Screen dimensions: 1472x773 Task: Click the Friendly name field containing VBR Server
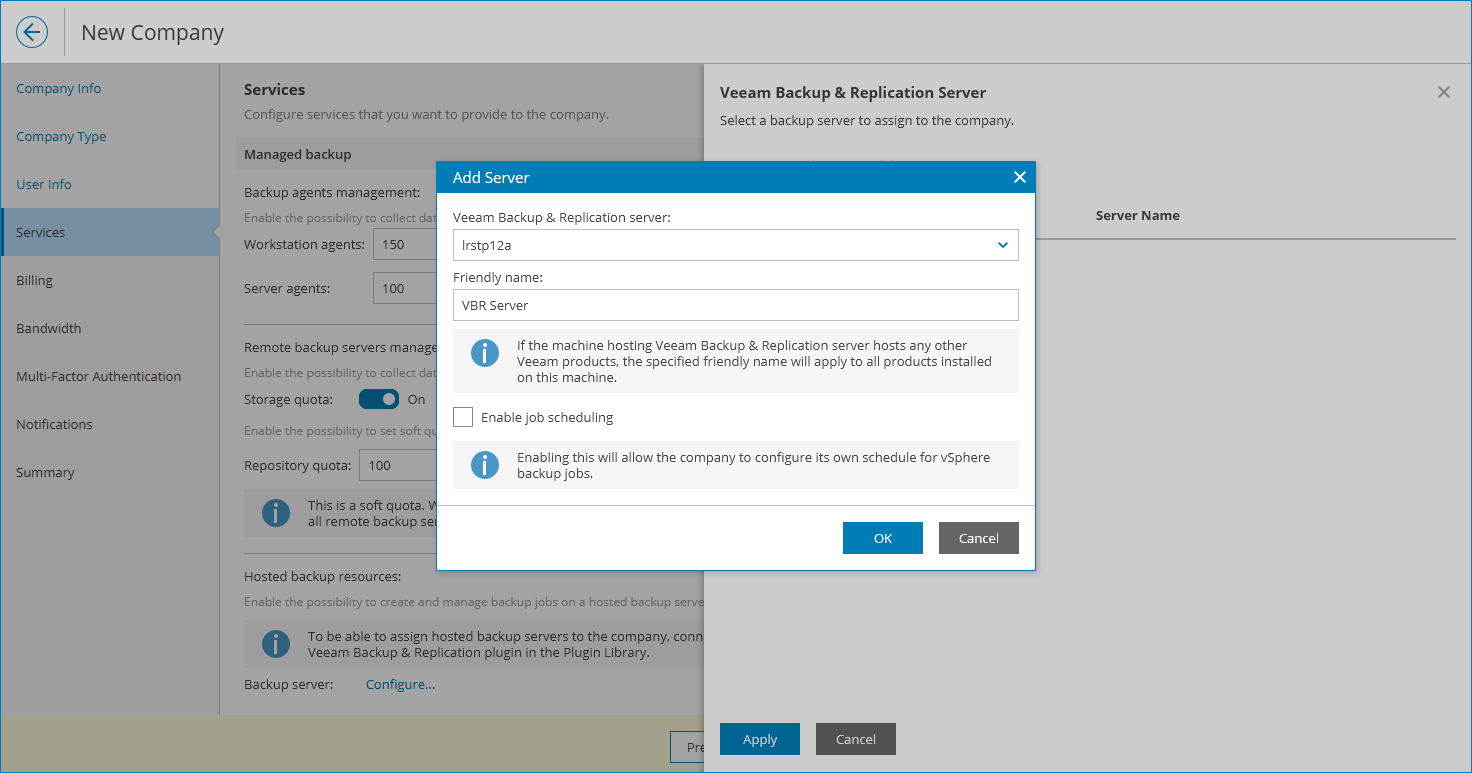pyautogui.click(x=735, y=305)
